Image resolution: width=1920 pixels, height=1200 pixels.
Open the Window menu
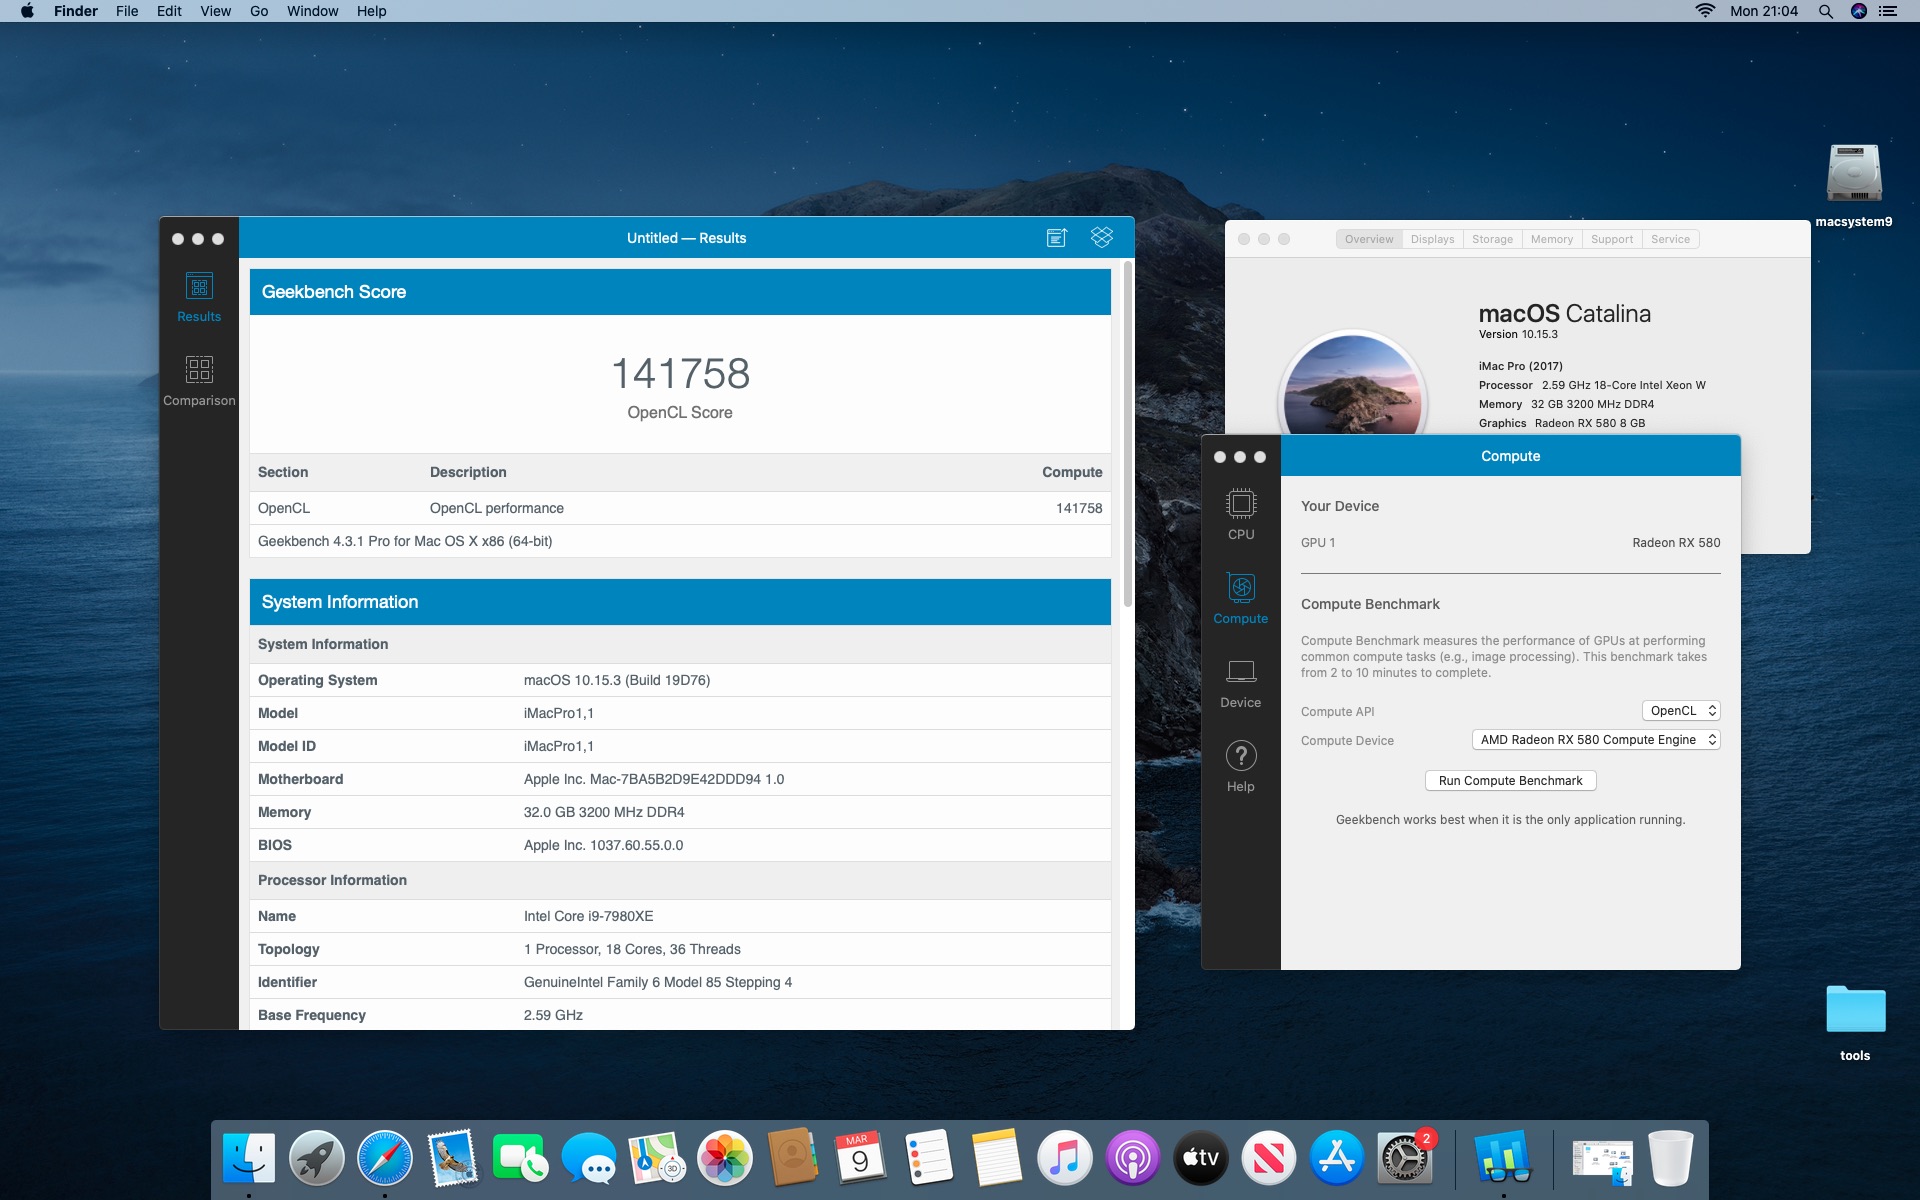(312, 11)
